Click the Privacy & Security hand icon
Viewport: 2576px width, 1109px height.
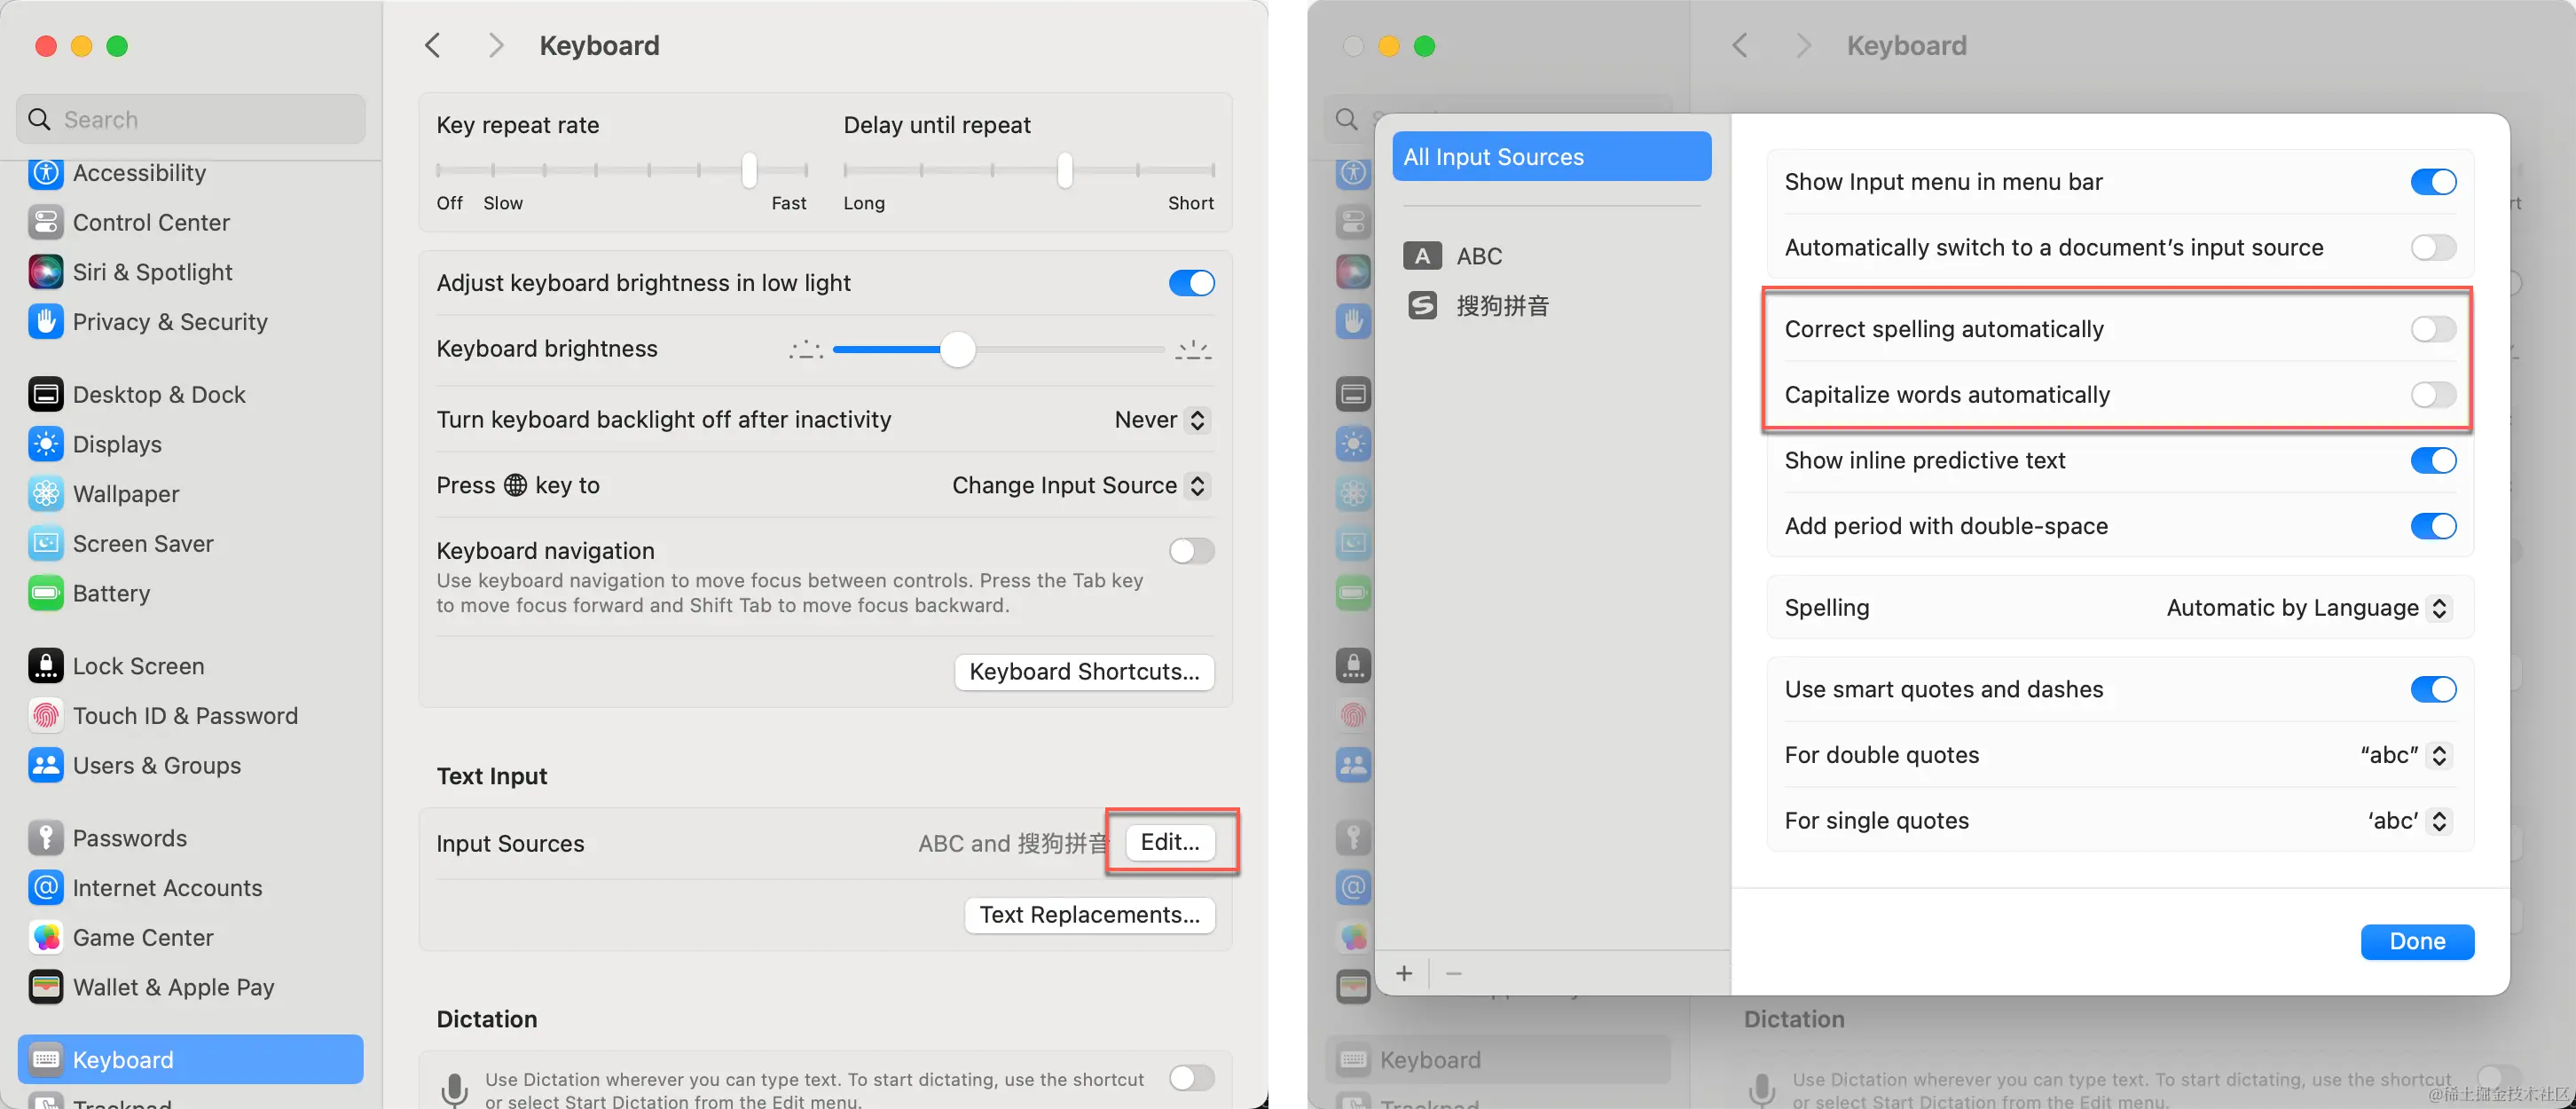[x=46, y=322]
